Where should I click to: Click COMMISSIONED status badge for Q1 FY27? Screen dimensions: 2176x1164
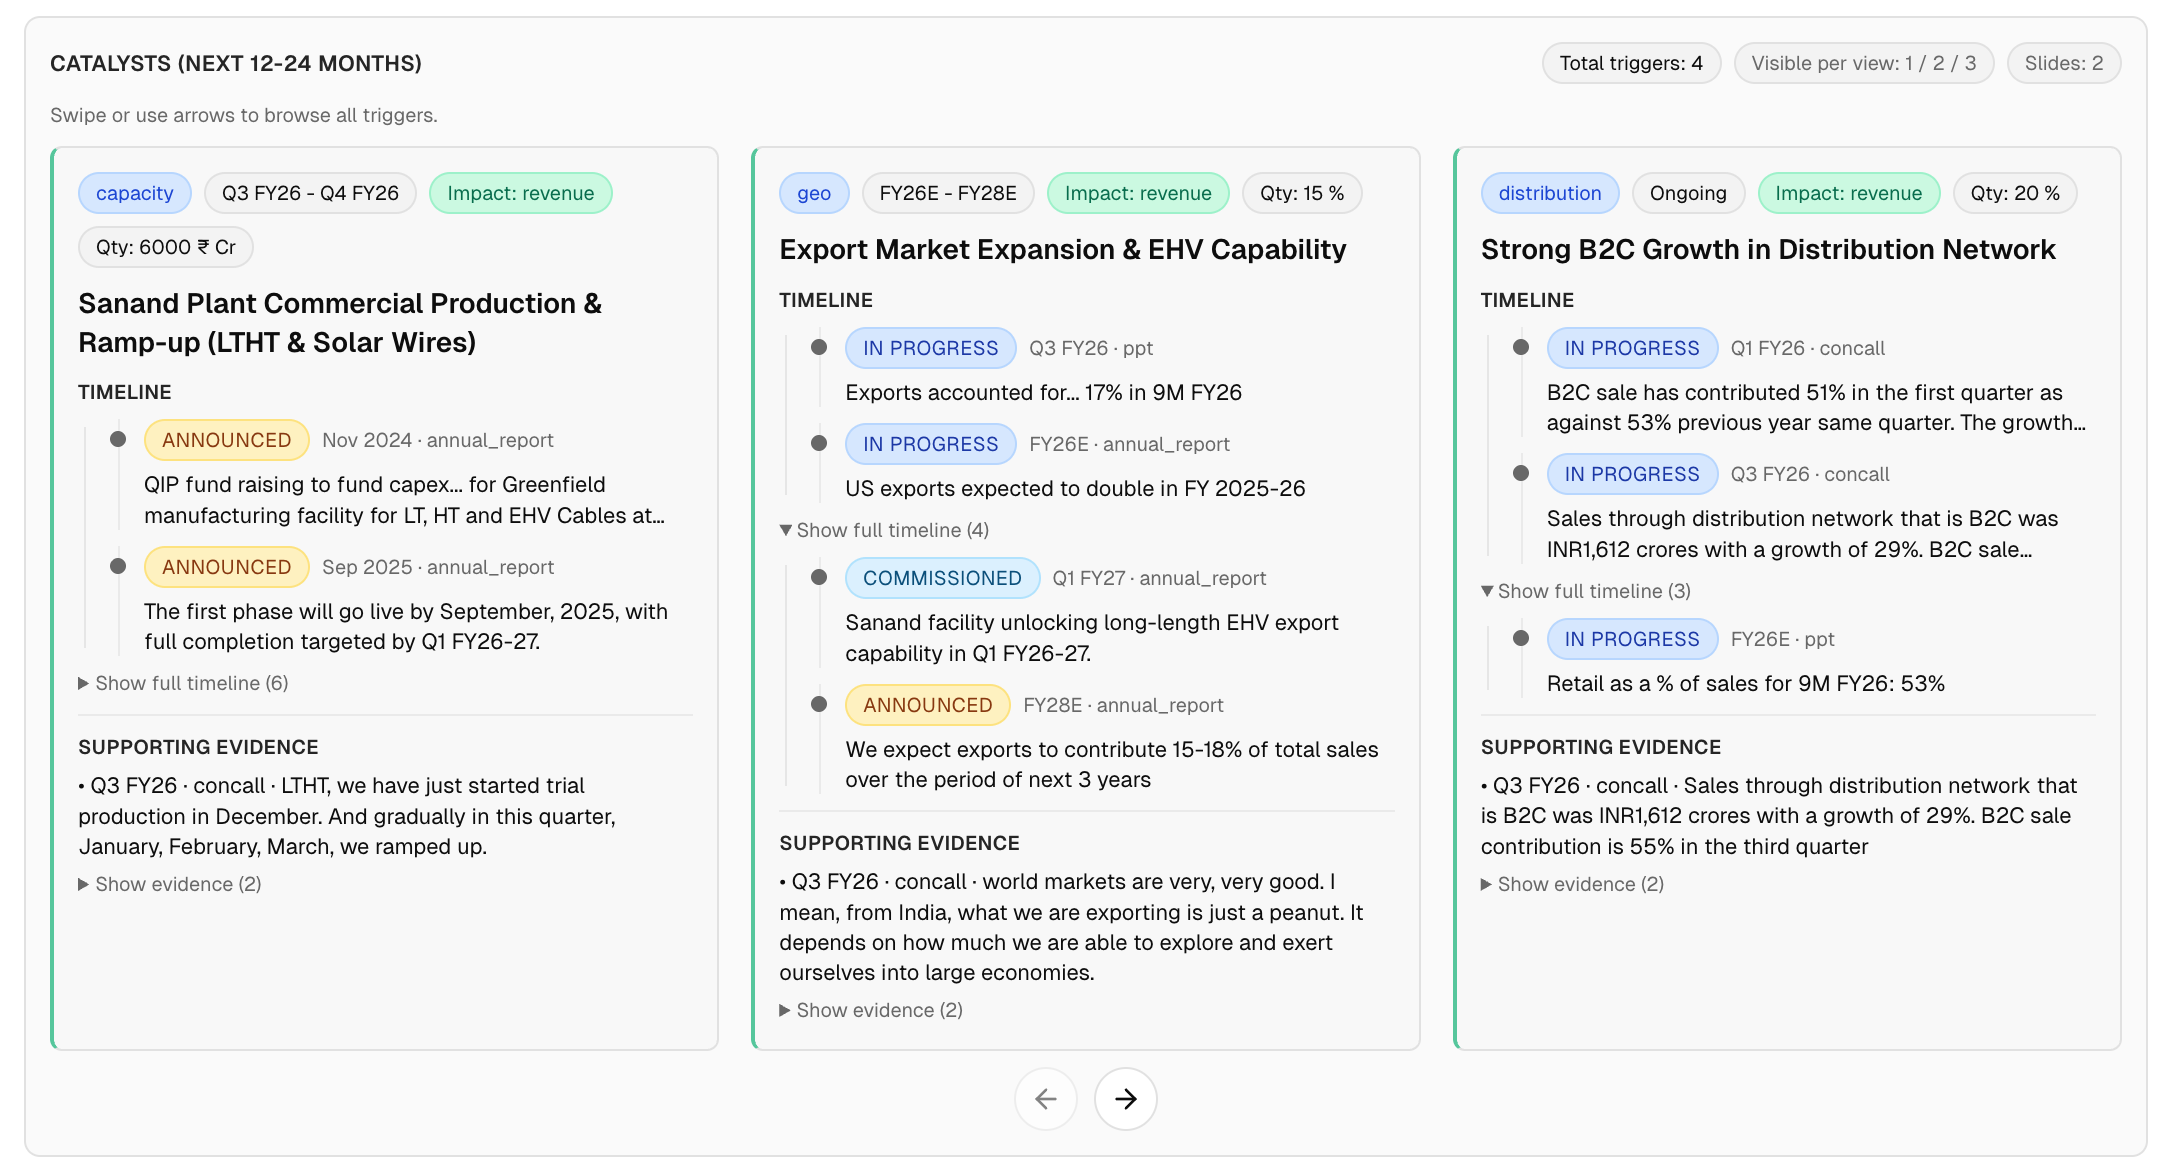(x=942, y=578)
